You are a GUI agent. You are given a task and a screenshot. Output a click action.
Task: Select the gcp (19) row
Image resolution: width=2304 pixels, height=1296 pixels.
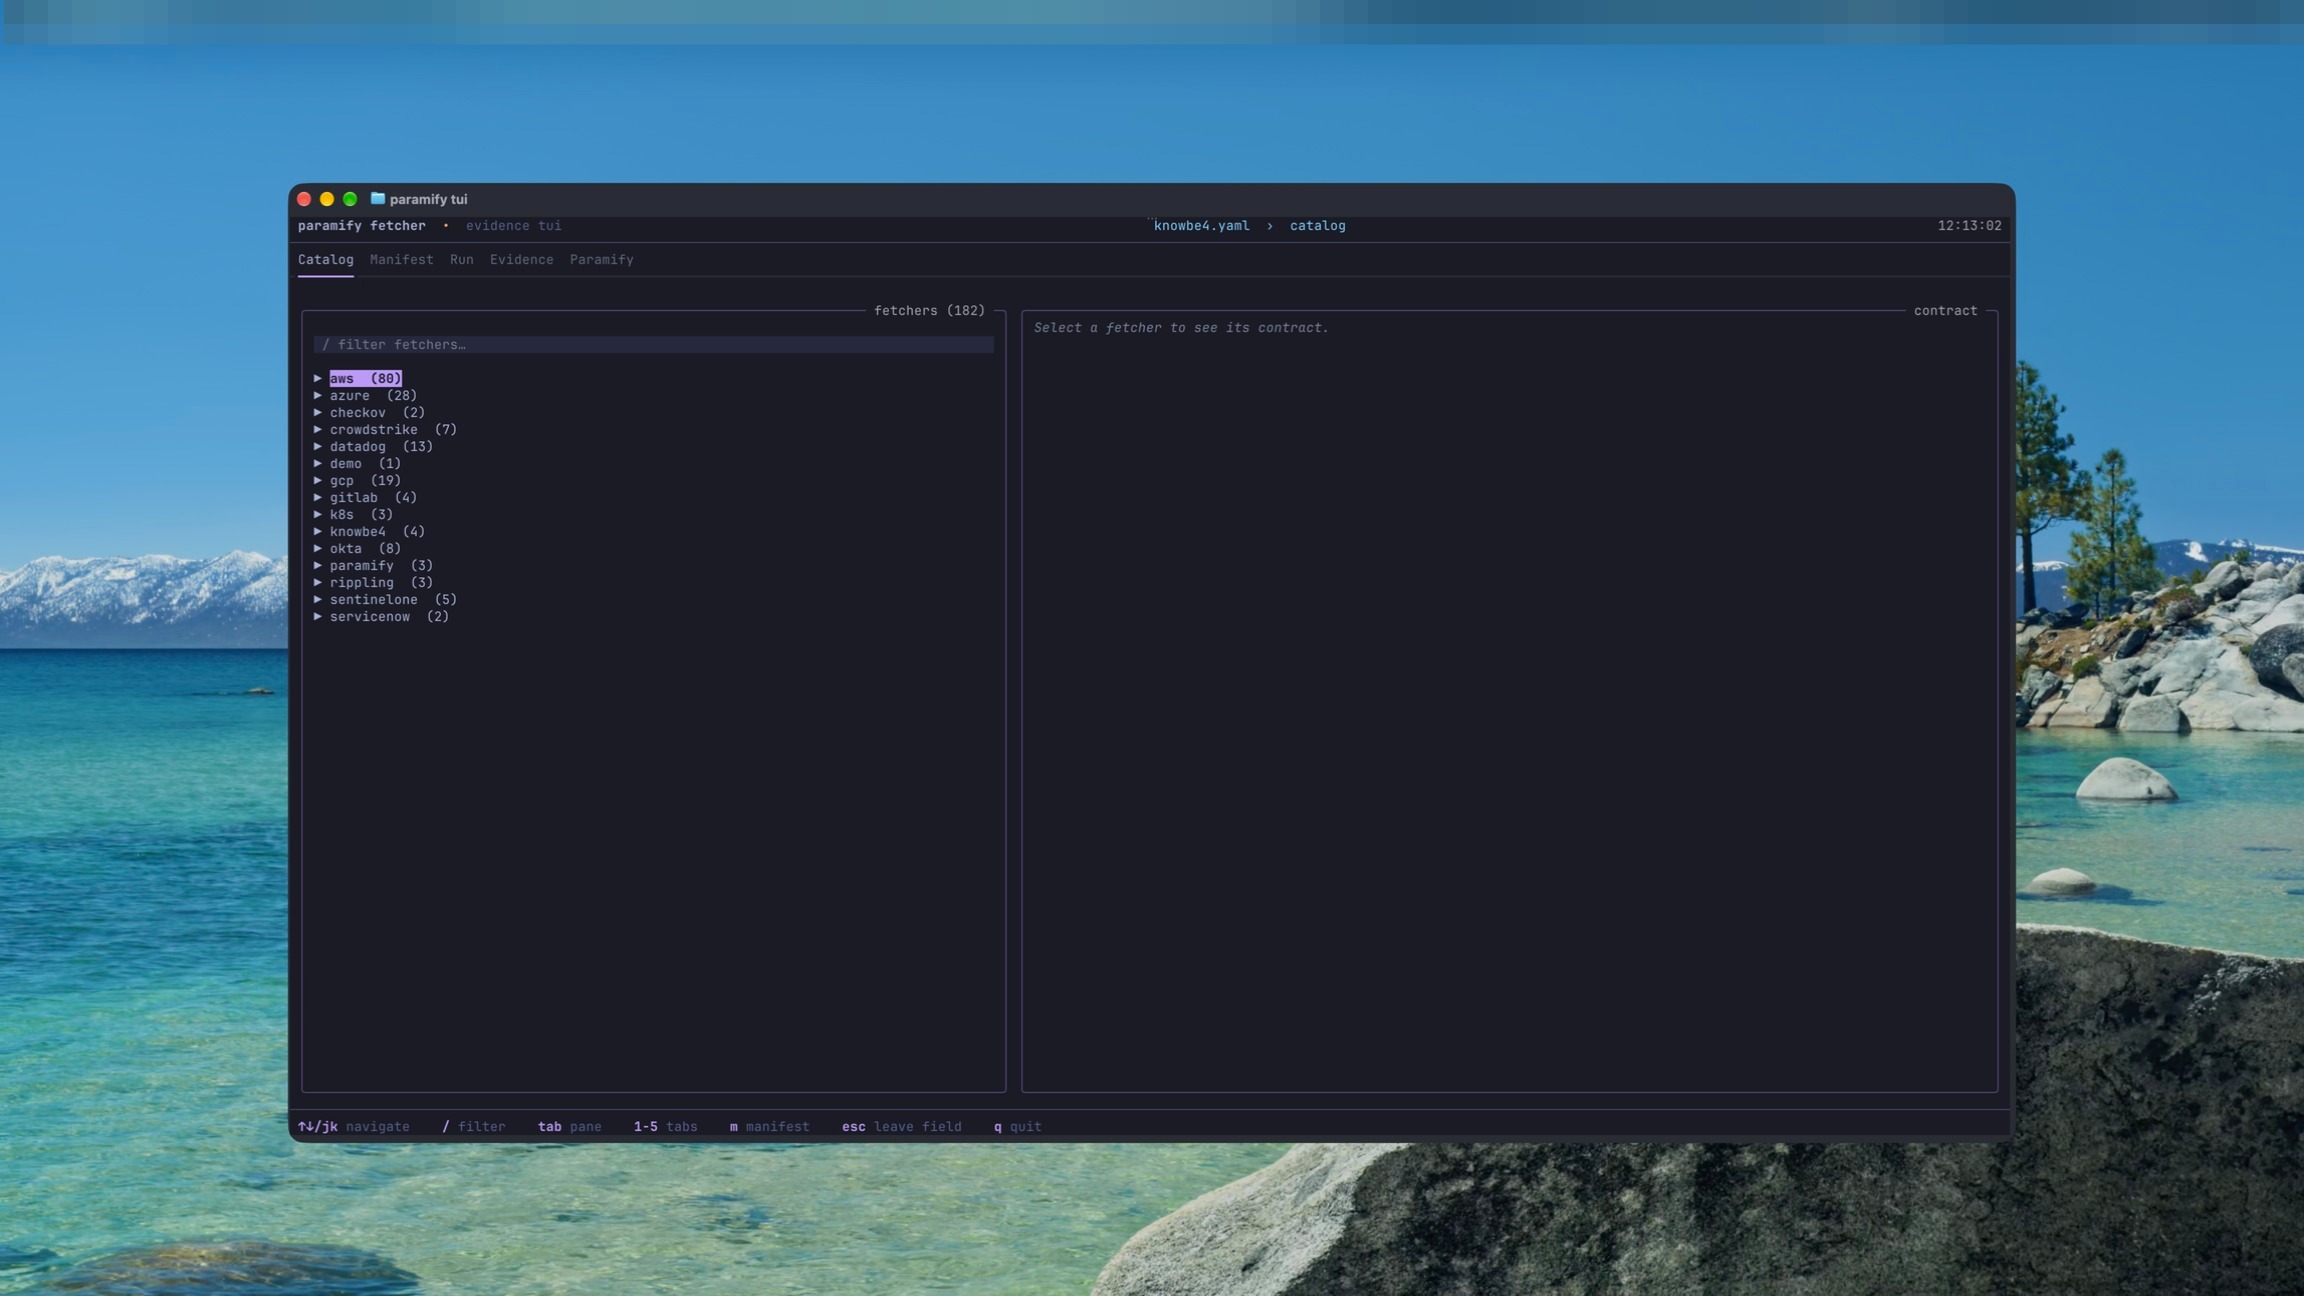click(365, 480)
